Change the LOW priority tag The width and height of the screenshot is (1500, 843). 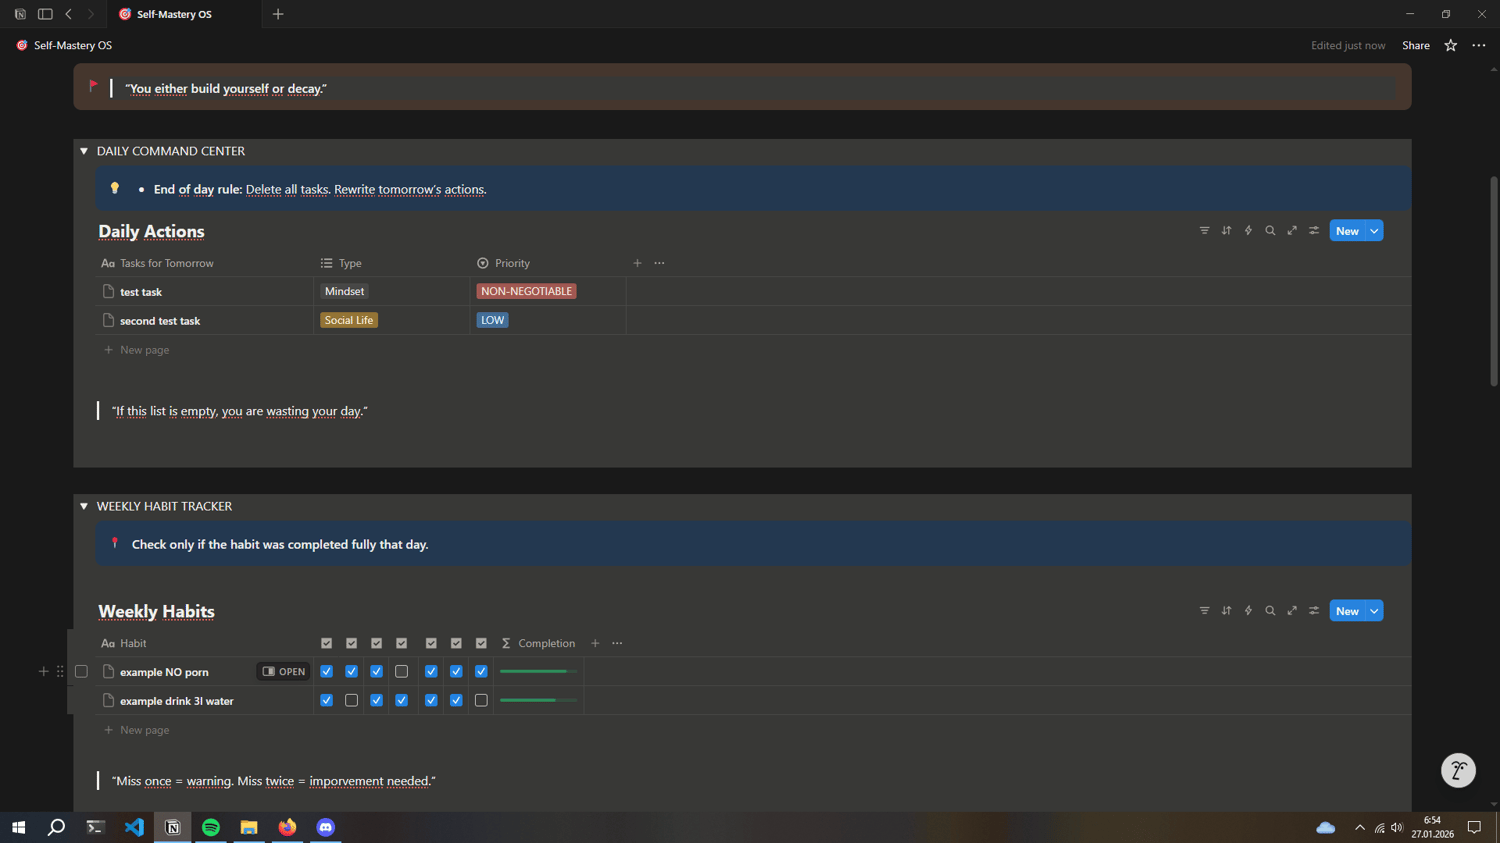coord(492,320)
